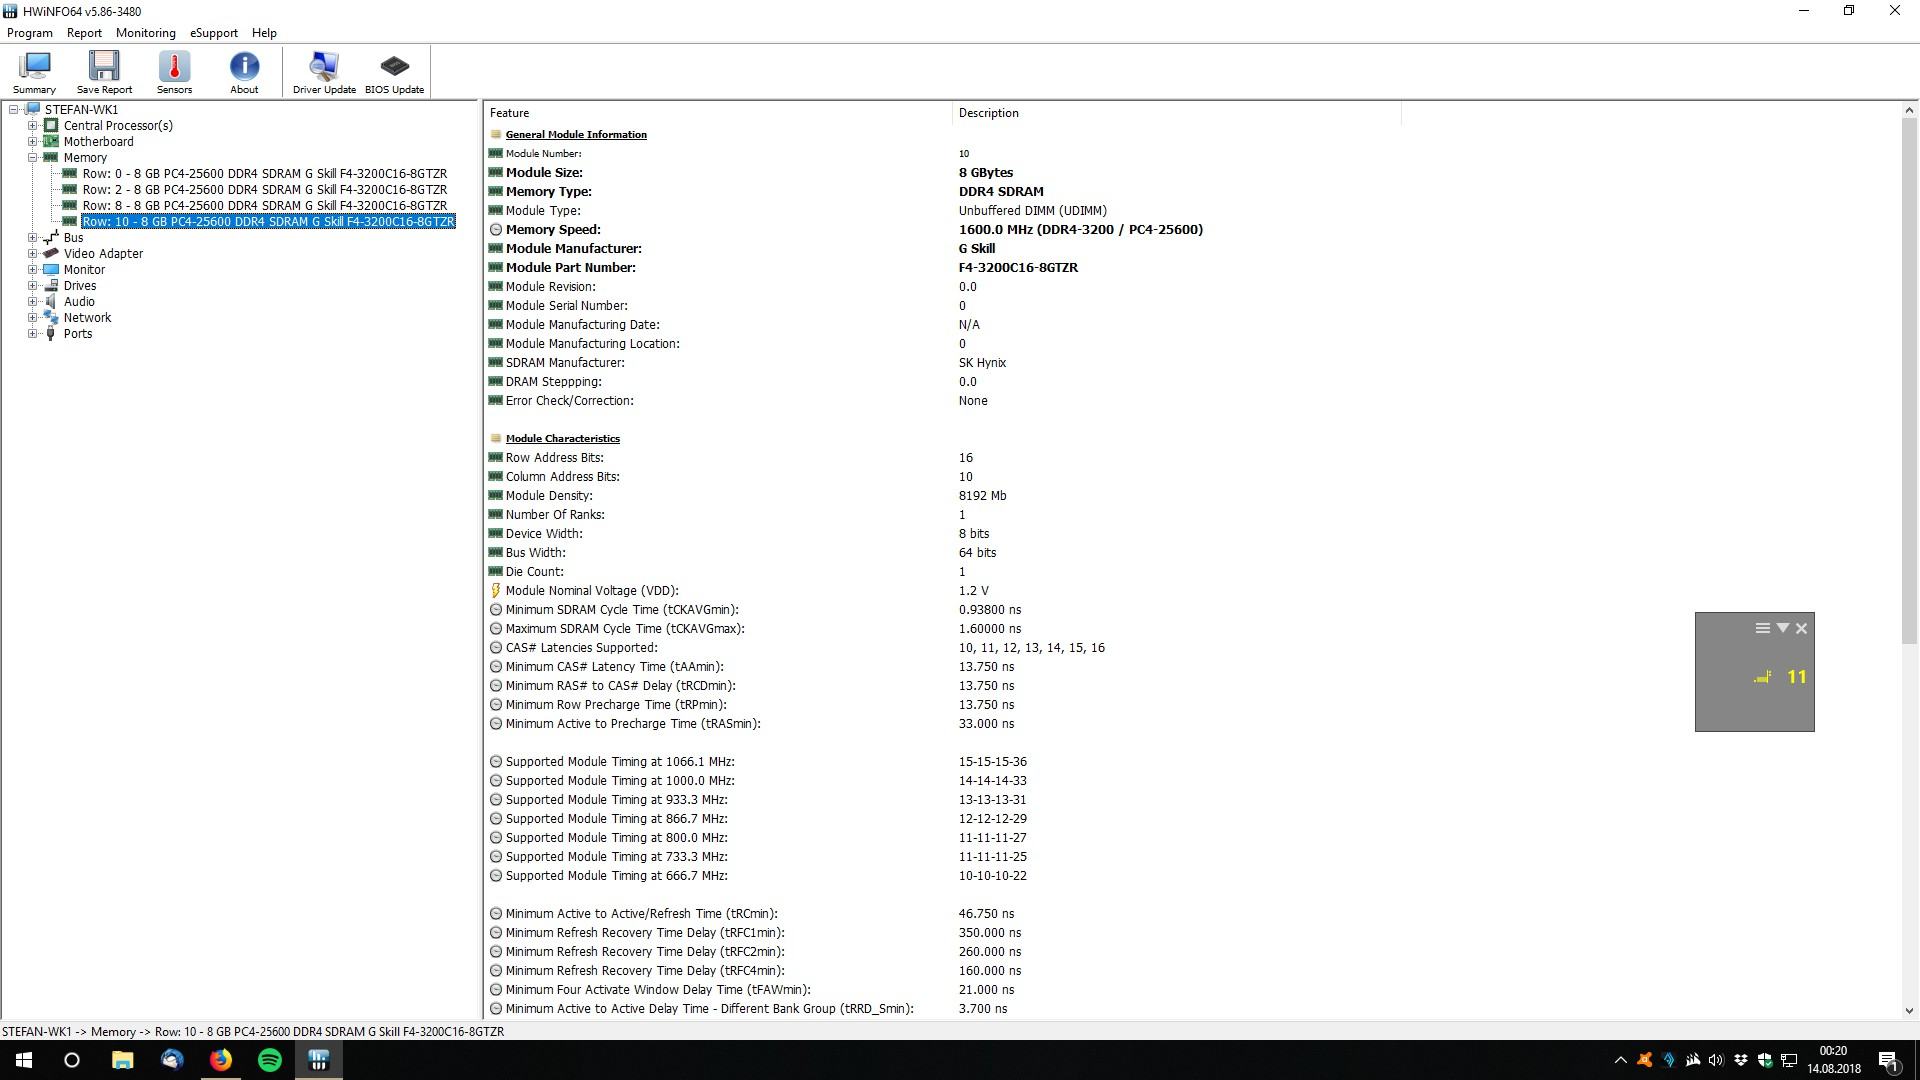Click the Cortana search circle
1920x1080 pixels.
click(x=72, y=1060)
